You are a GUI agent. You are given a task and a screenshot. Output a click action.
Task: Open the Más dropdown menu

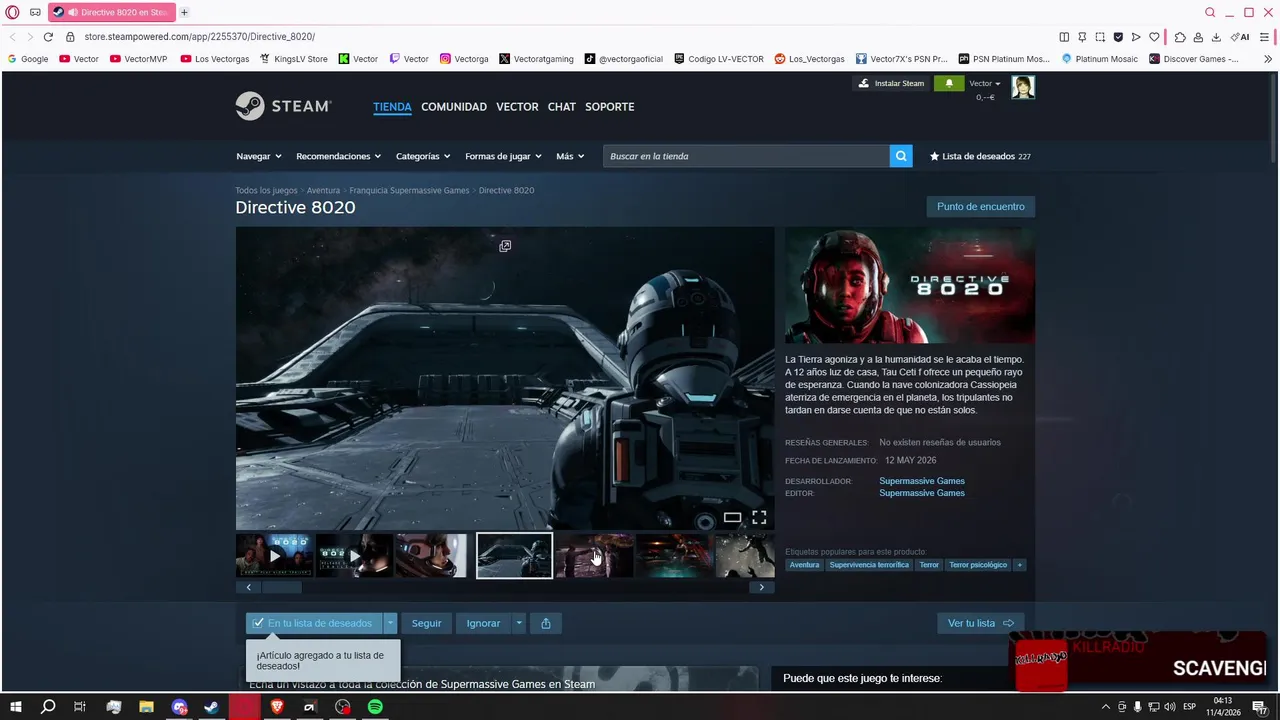570,156
